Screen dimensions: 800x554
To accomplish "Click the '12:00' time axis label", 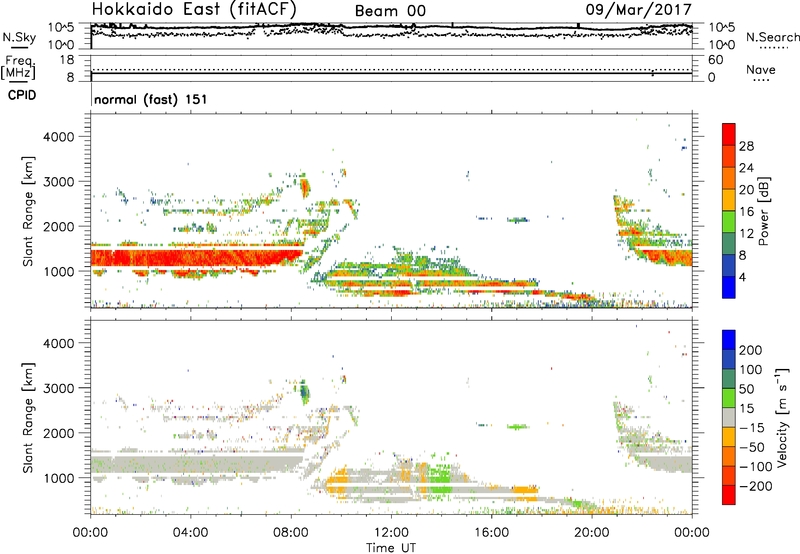I will click(391, 533).
